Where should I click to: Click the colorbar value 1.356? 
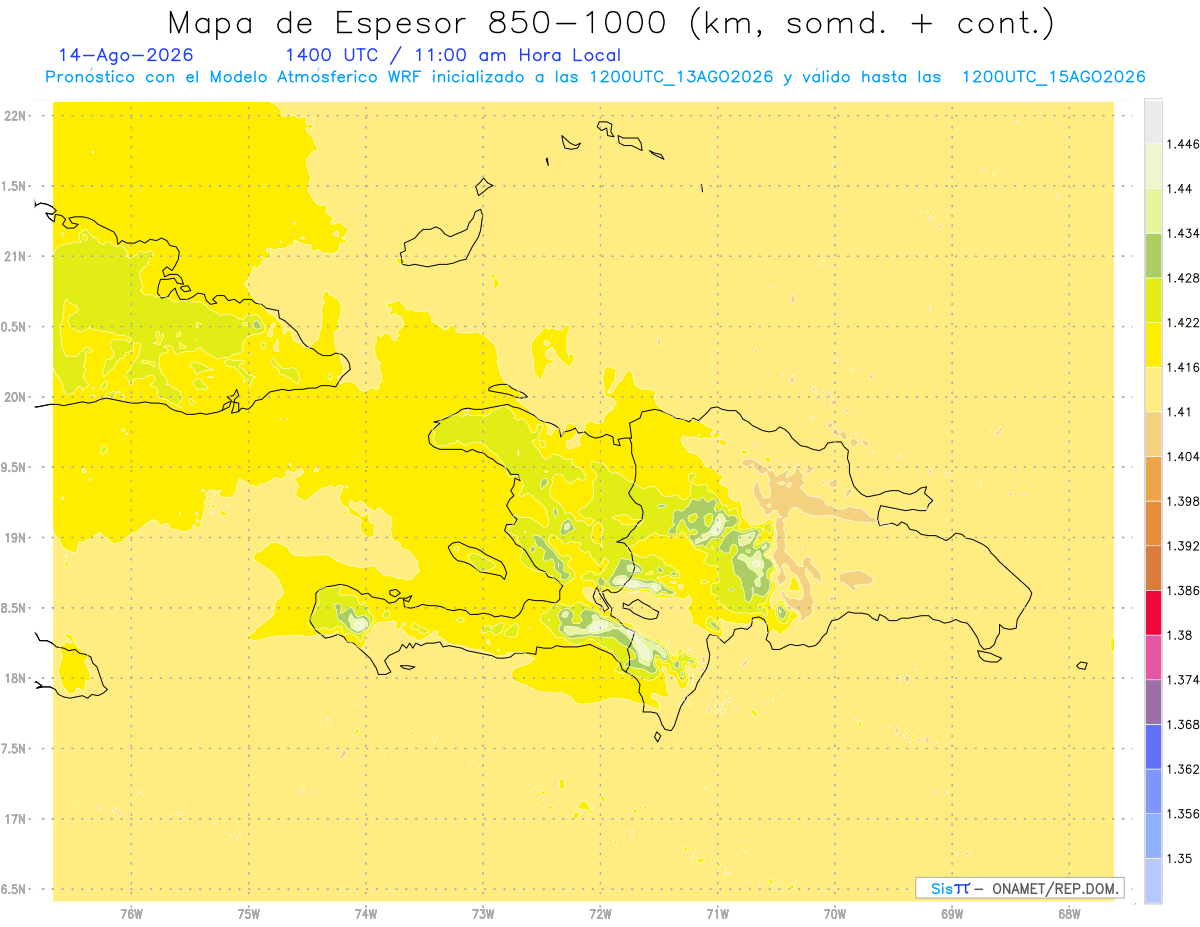[1184, 814]
